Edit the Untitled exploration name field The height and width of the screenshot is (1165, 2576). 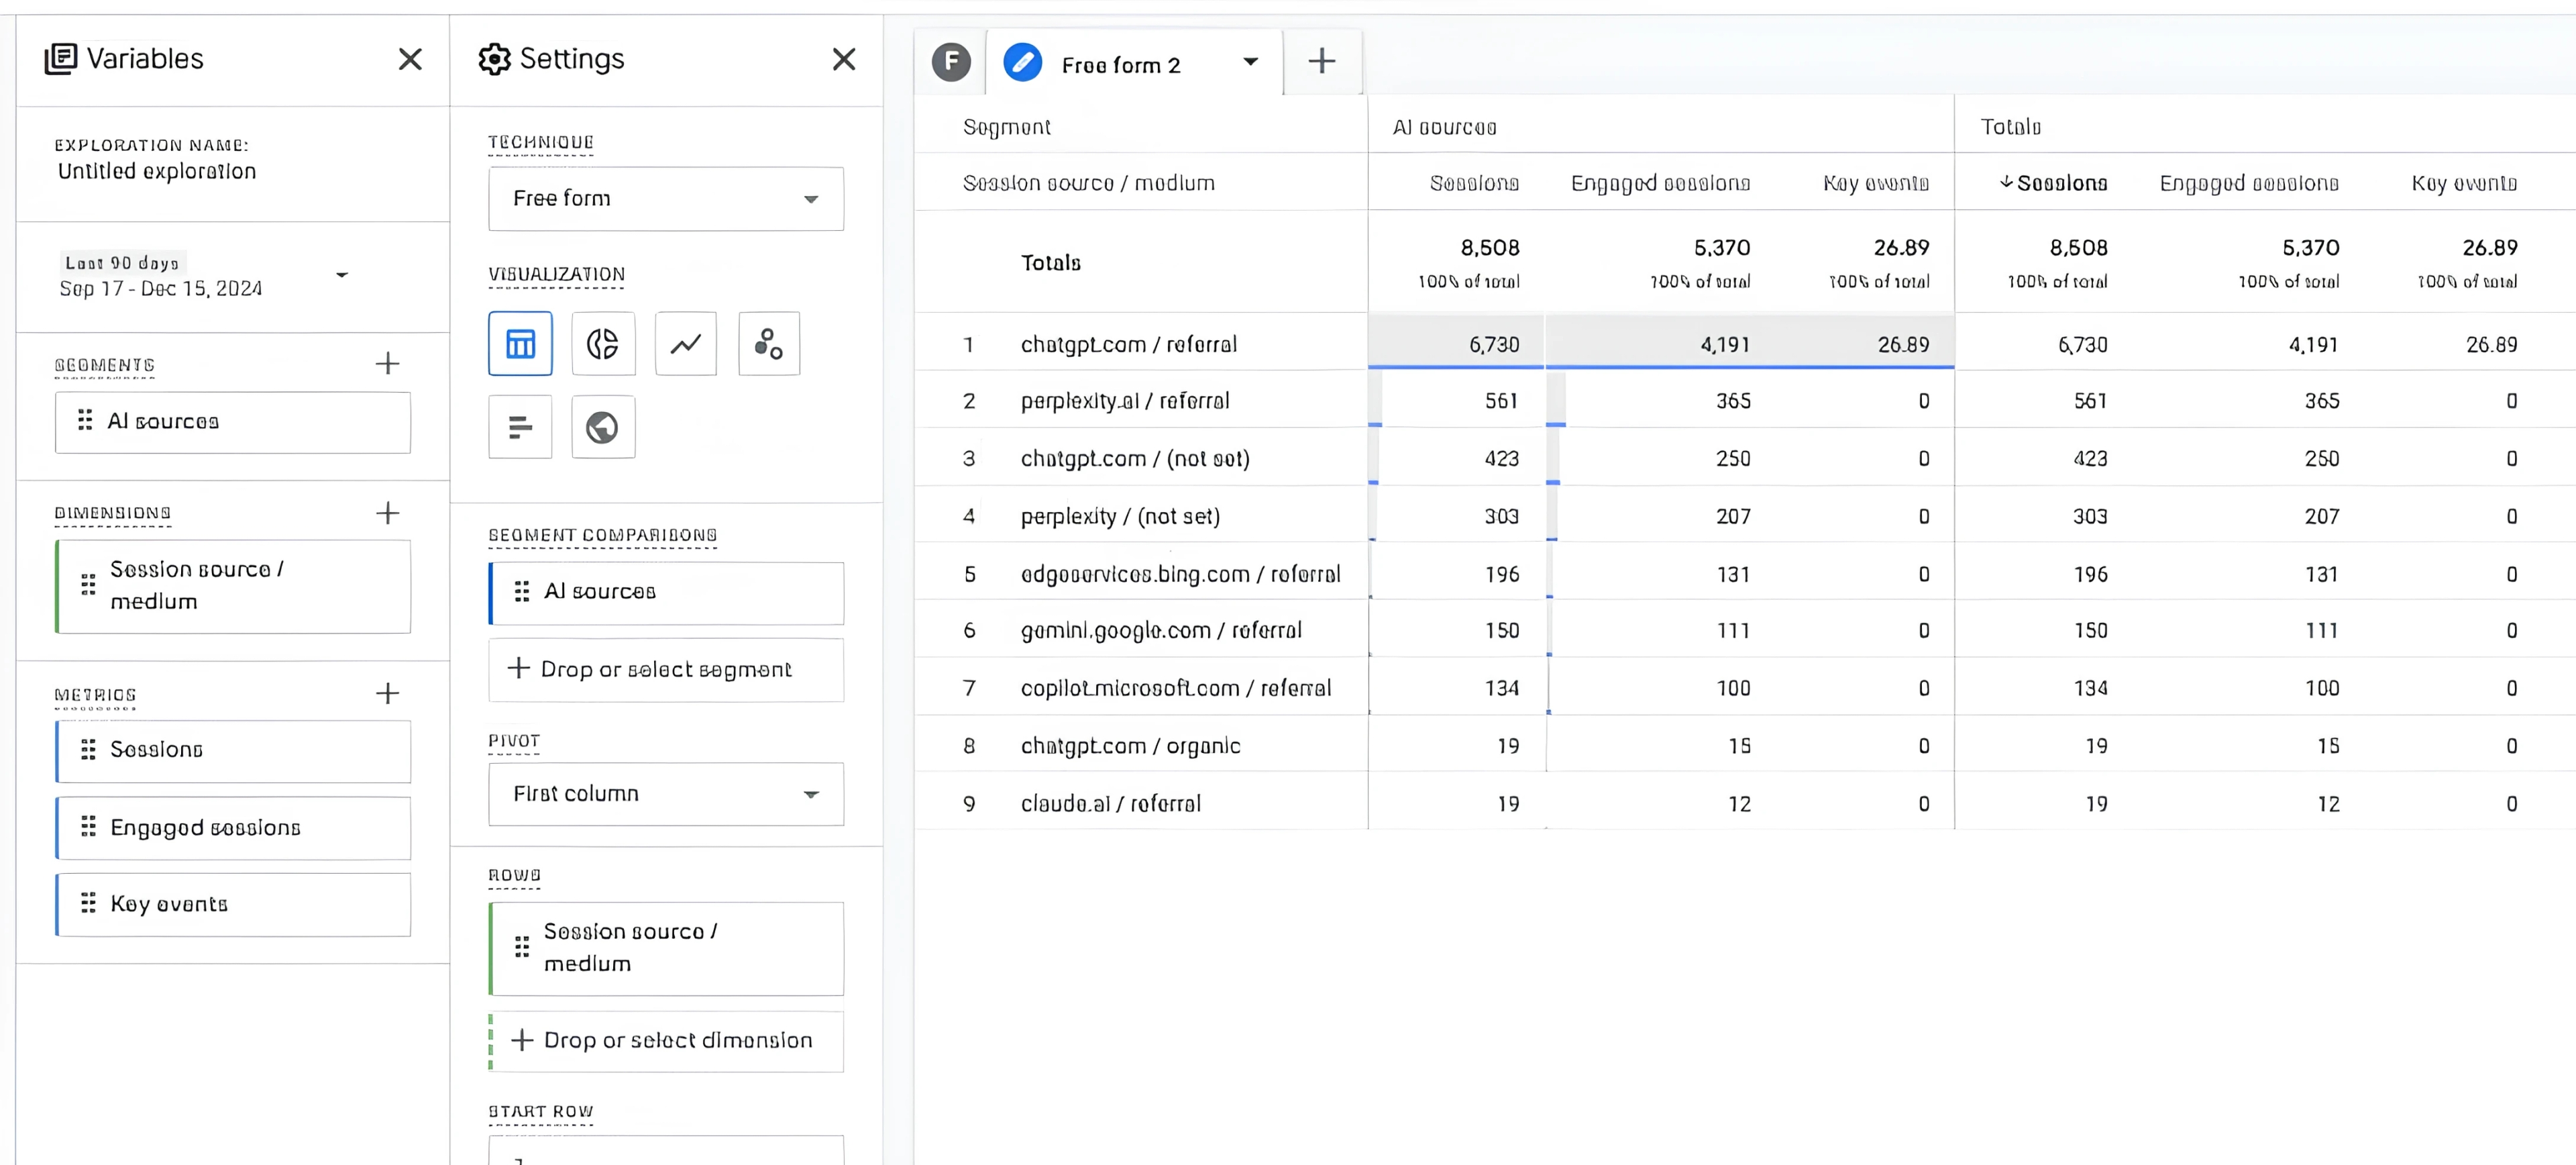coord(157,172)
